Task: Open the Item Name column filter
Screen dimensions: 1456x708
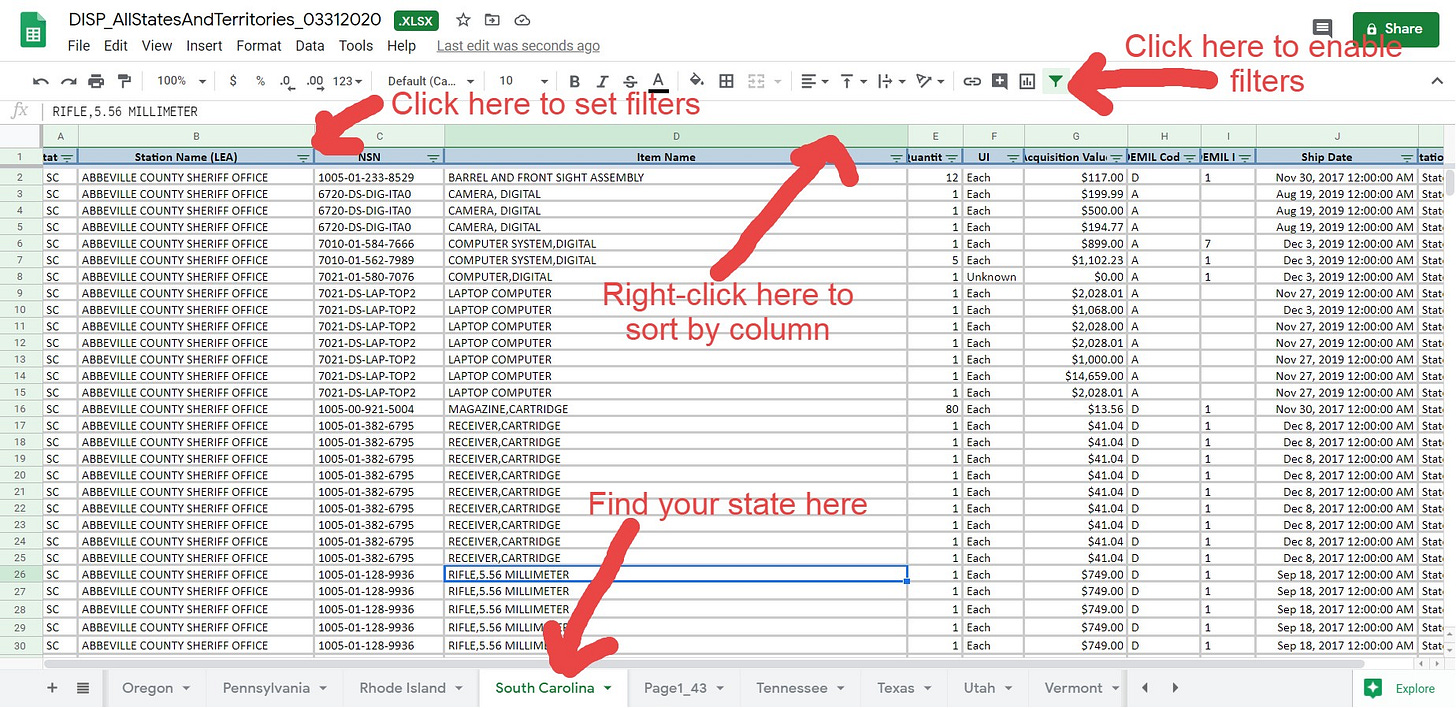Action: [897, 158]
